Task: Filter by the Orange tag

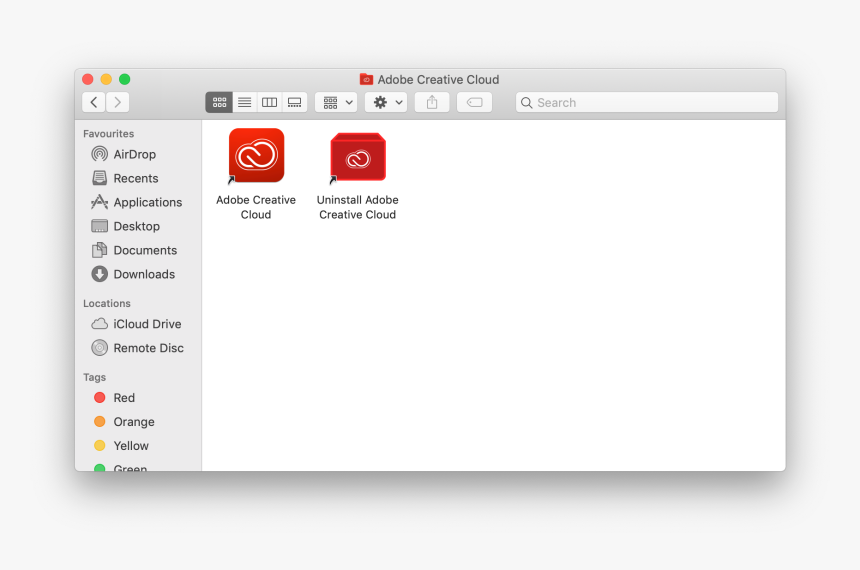Action: pos(133,422)
